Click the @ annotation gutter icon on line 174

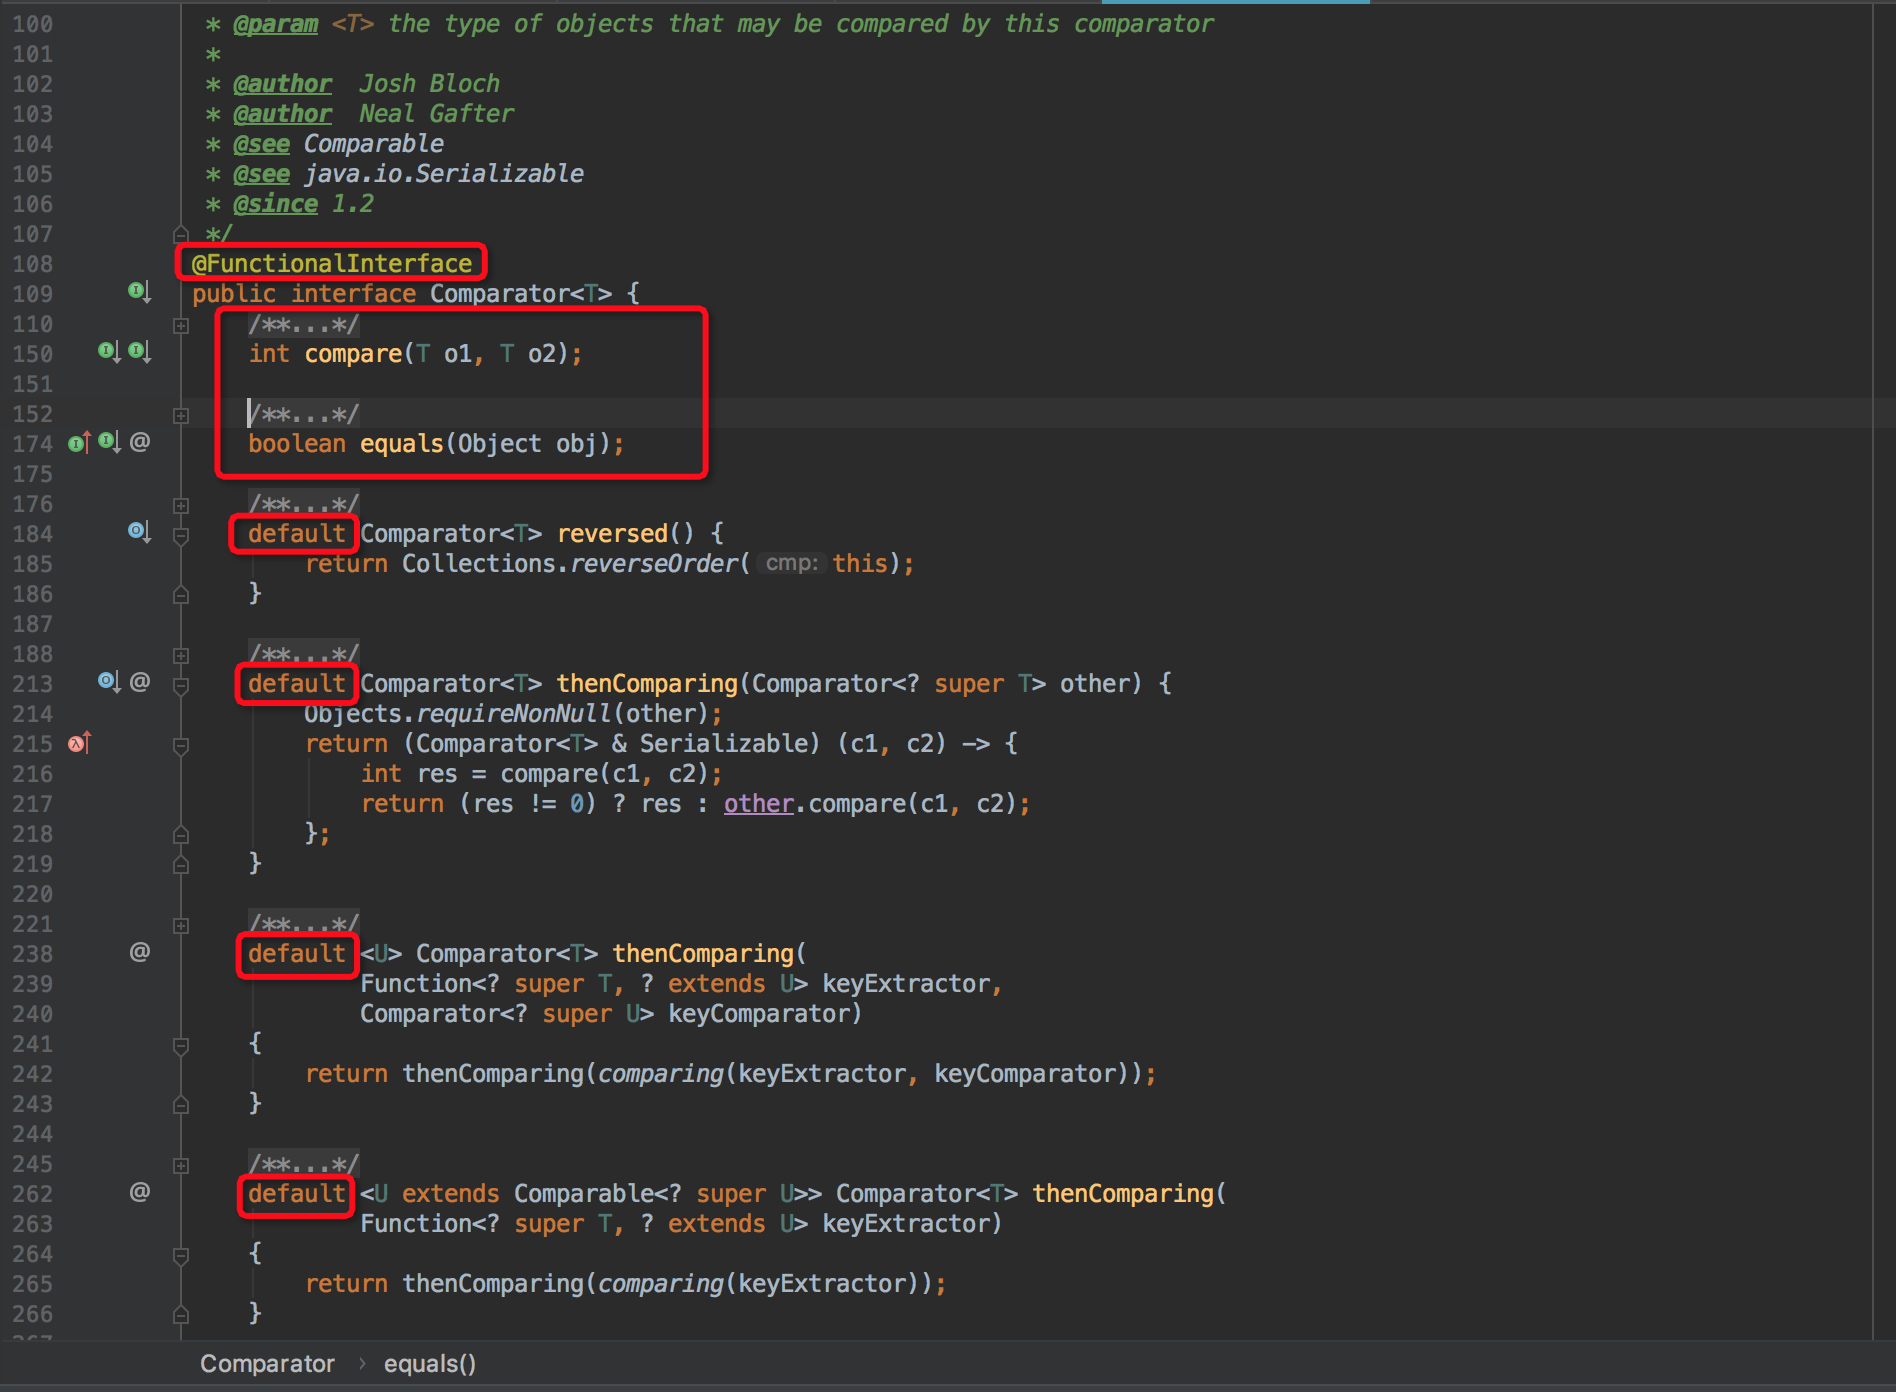click(140, 441)
